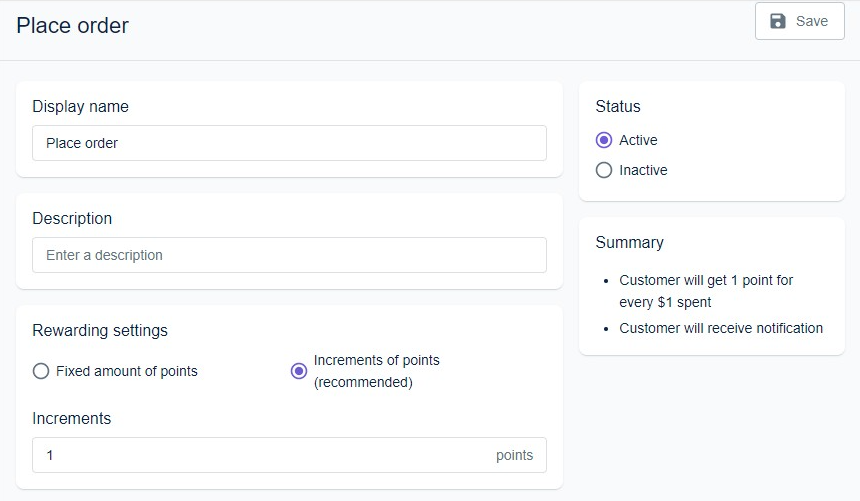Image resolution: width=860 pixels, height=501 pixels.
Task: Select the Increments of points radio circle
Action: (299, 371)
